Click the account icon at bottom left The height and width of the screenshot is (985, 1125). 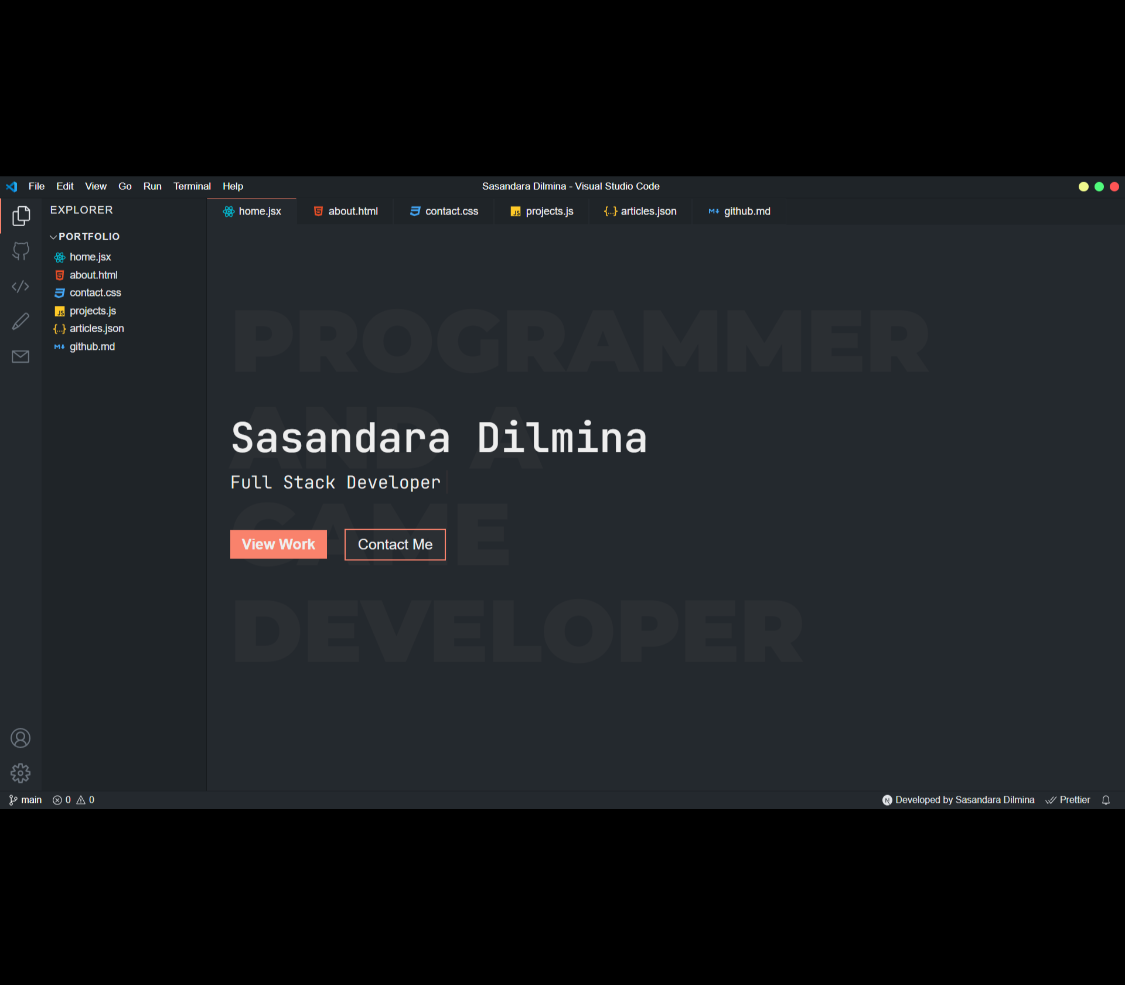[20, 738]
